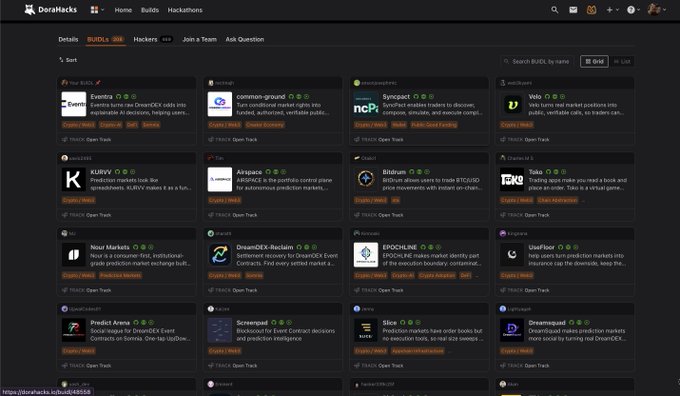Image resolution: width=680 pixels, height=396 pixels.
Task: Click the Somnia tag on Eventra card
Action: [x=151, y=125]
